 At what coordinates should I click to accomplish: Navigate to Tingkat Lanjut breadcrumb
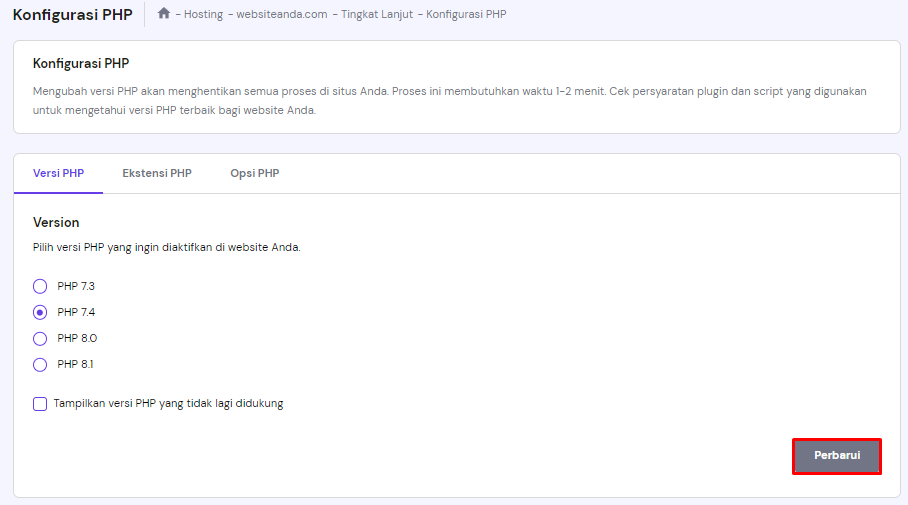[x=376, y=15]
